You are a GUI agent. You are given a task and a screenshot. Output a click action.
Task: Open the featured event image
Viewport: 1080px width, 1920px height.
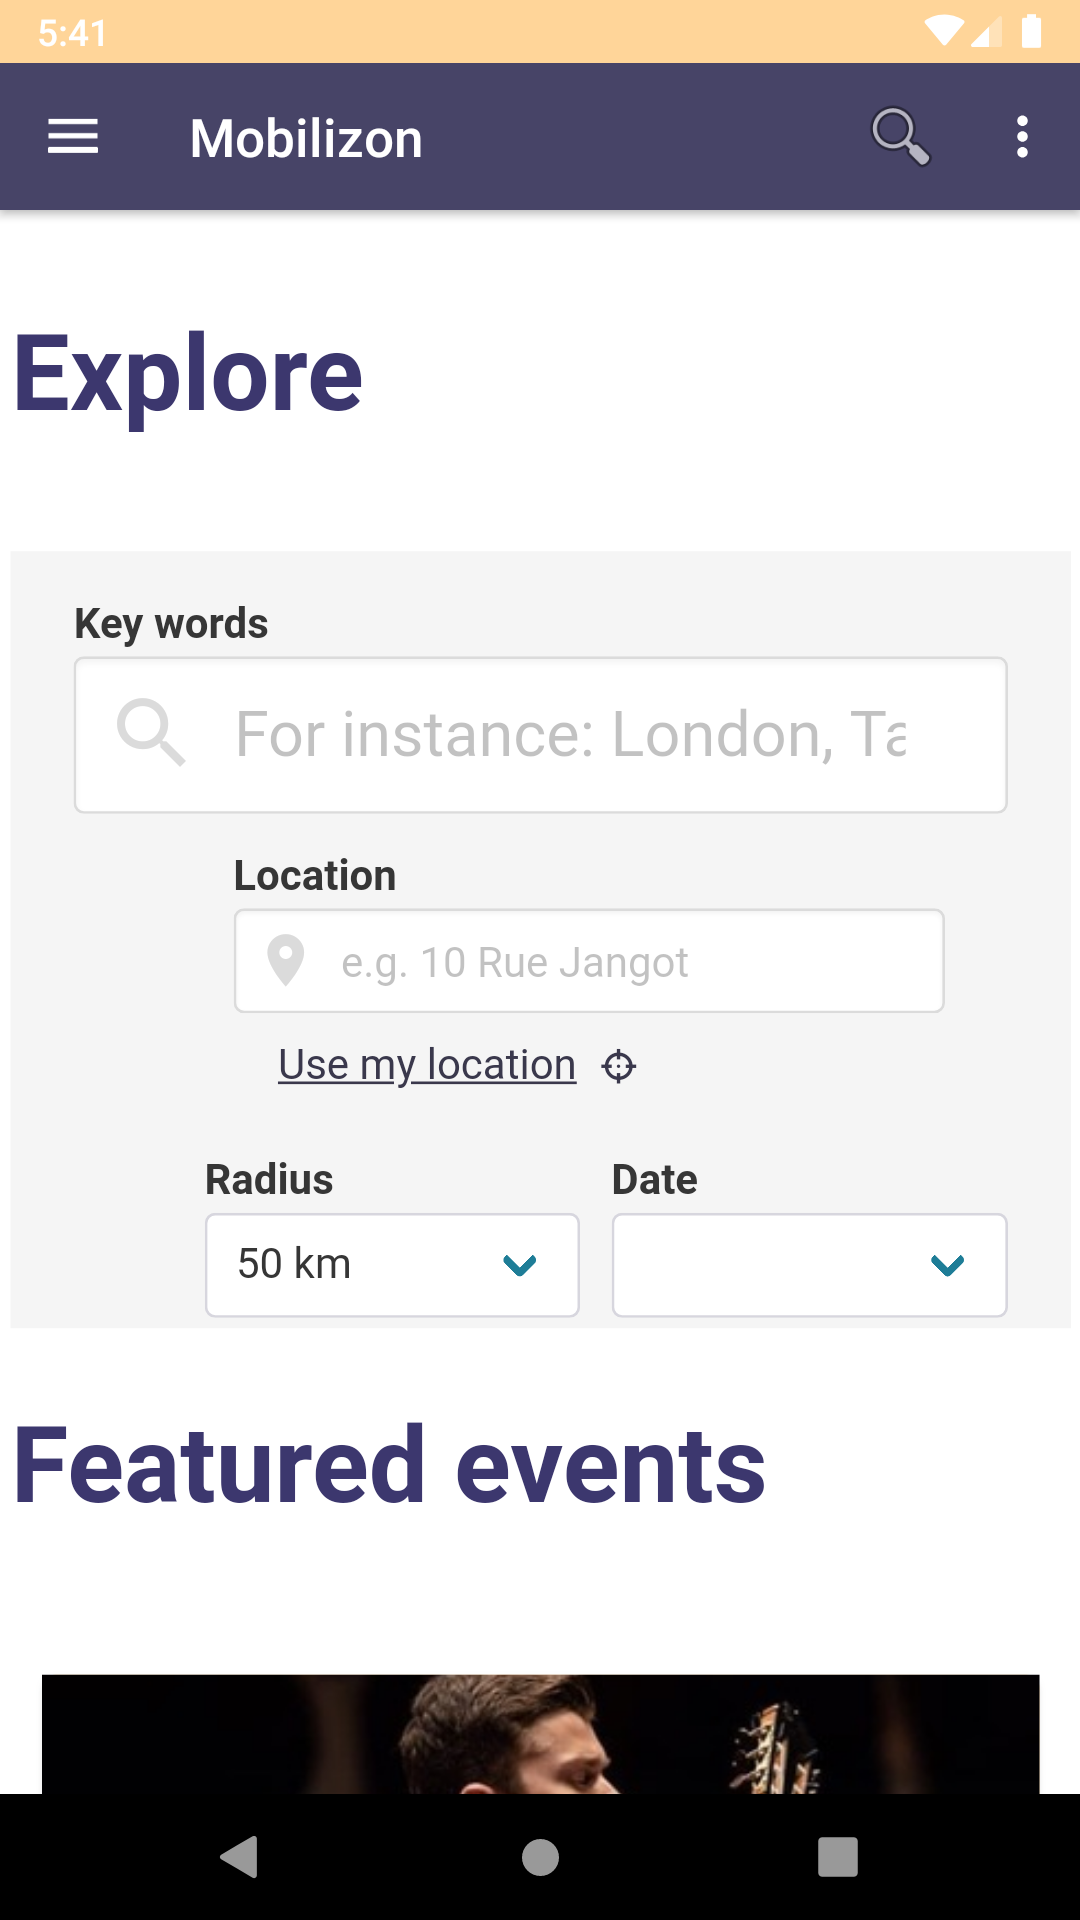[x=540, y=1733]
